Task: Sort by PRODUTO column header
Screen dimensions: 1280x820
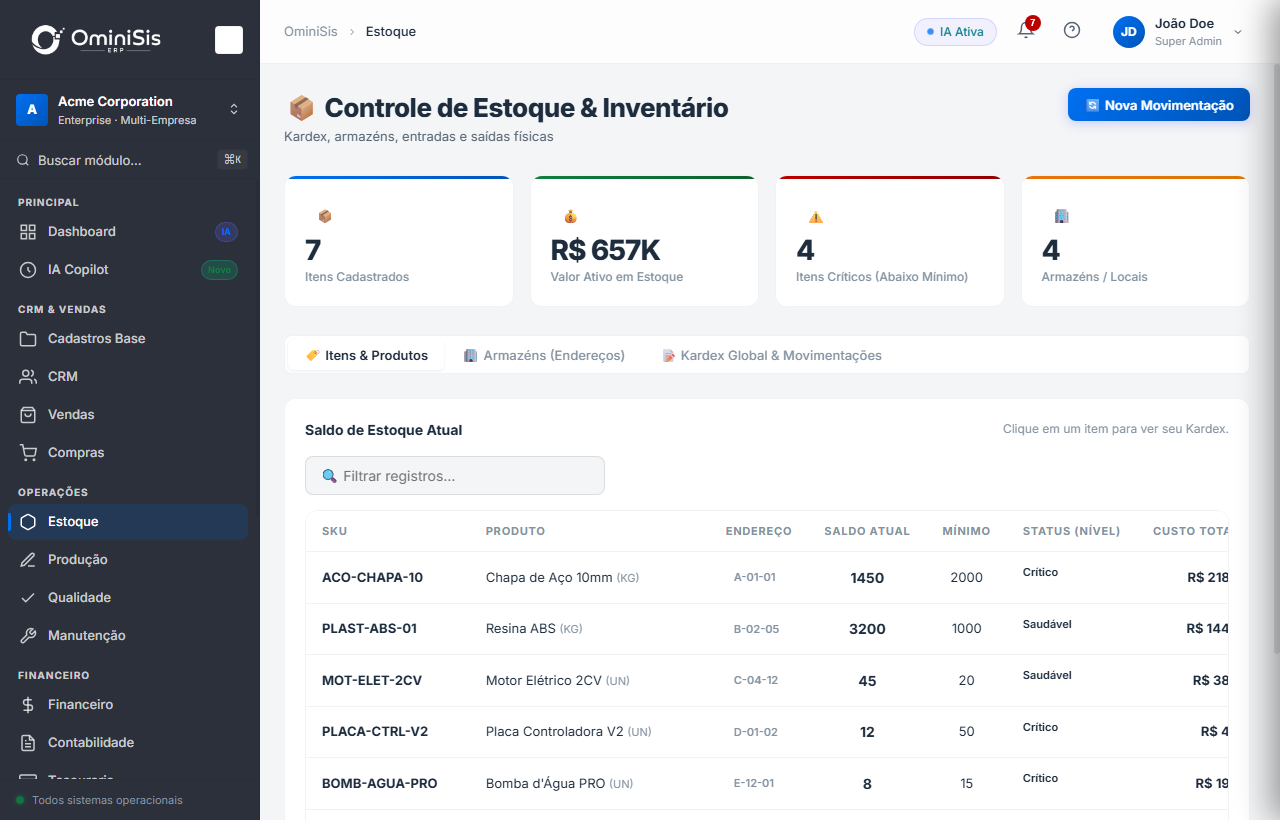Action: [515, 531]
